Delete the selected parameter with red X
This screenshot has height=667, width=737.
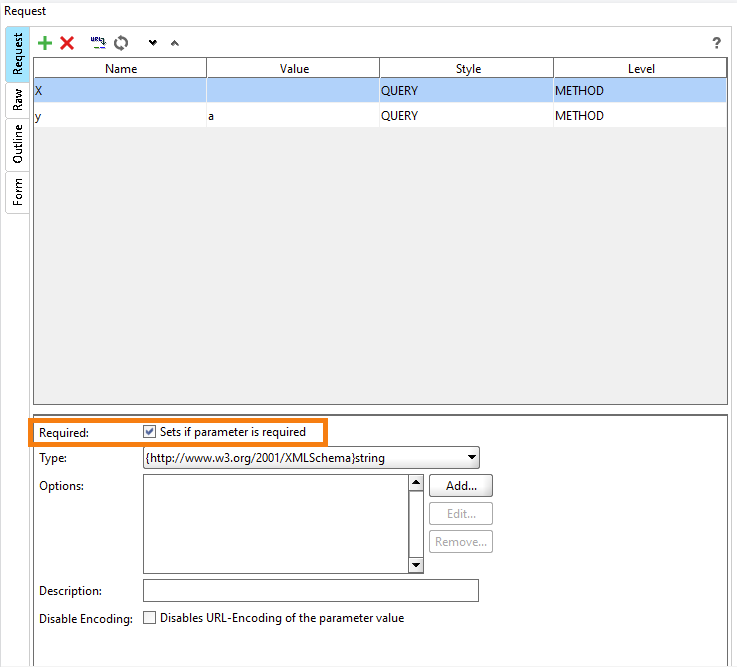click(67, 43)
